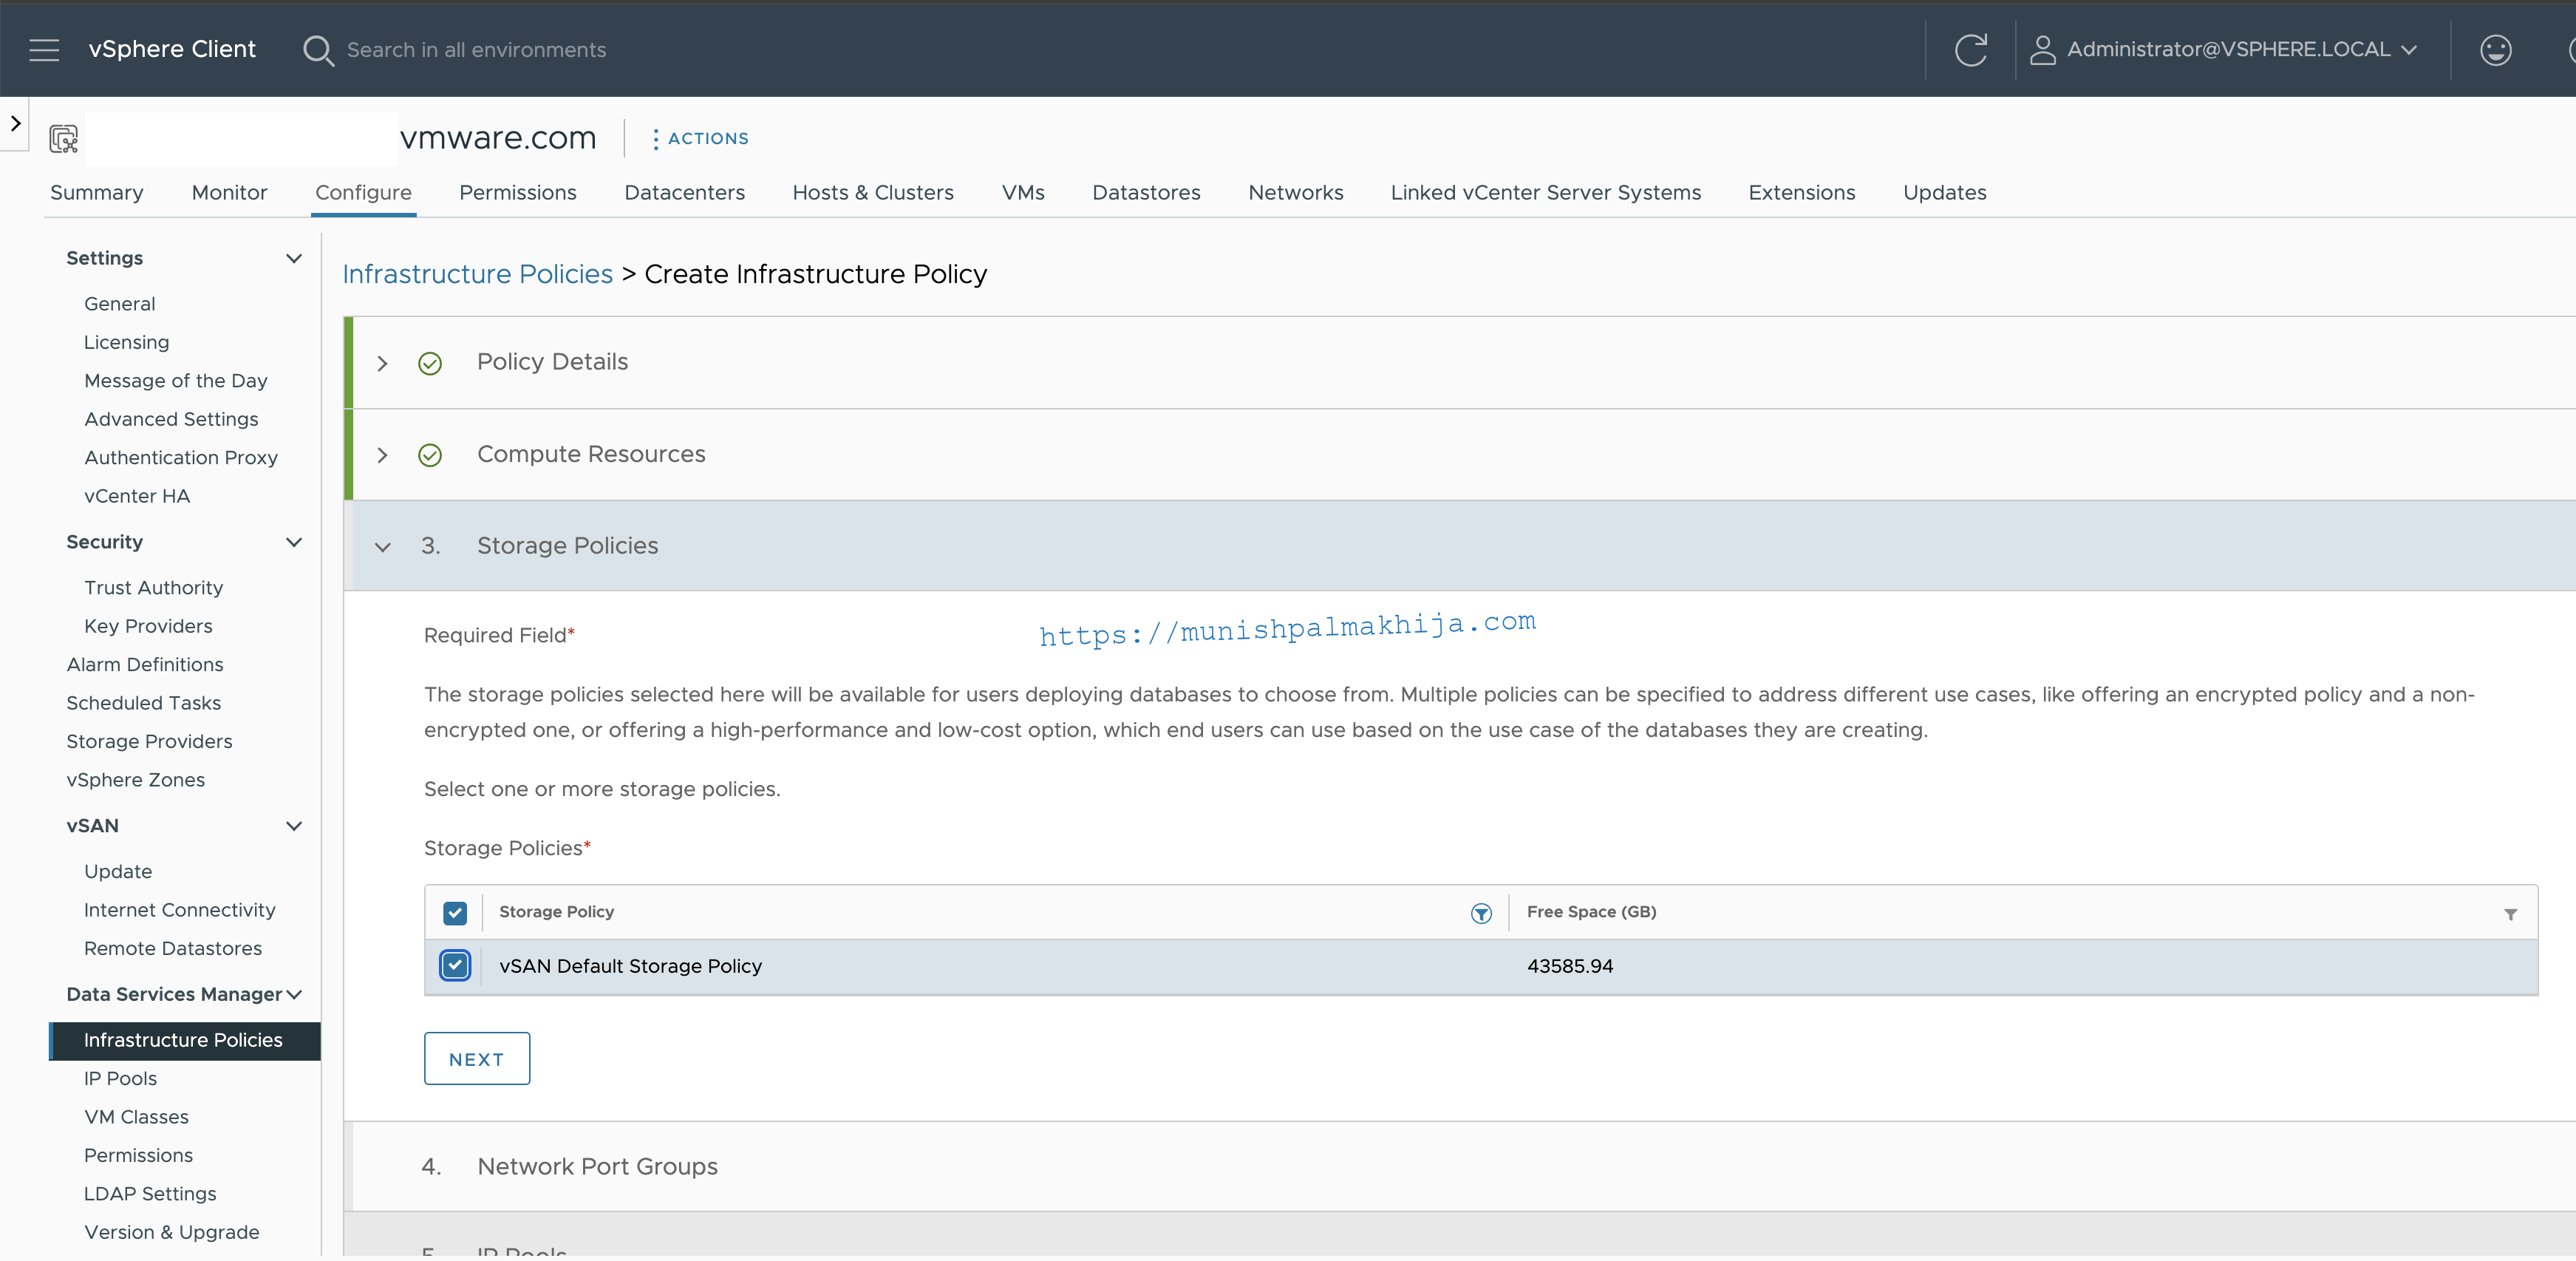Click the Configure tab
Viewport: 2576px width, 1261px height.
tap(363, 192)
